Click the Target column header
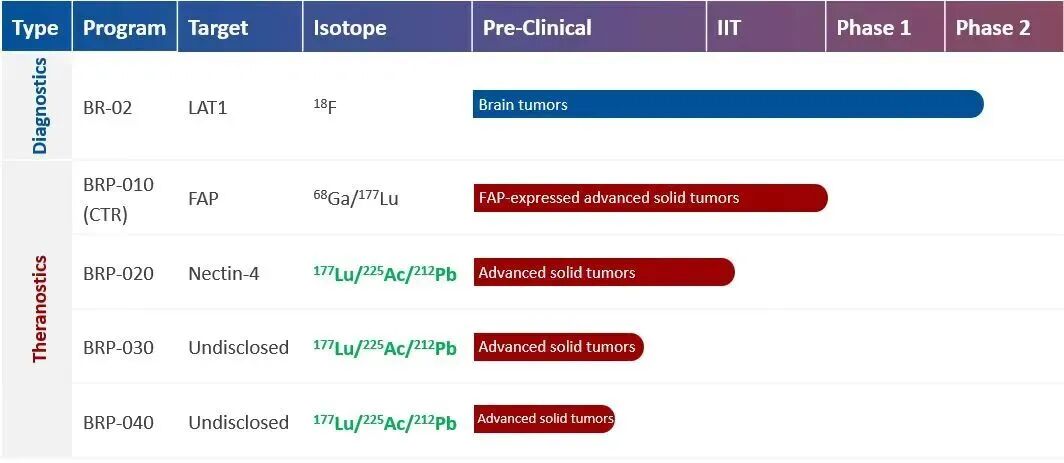The width and height of the screenshot is (1064, 463). [x=218, y=27]
